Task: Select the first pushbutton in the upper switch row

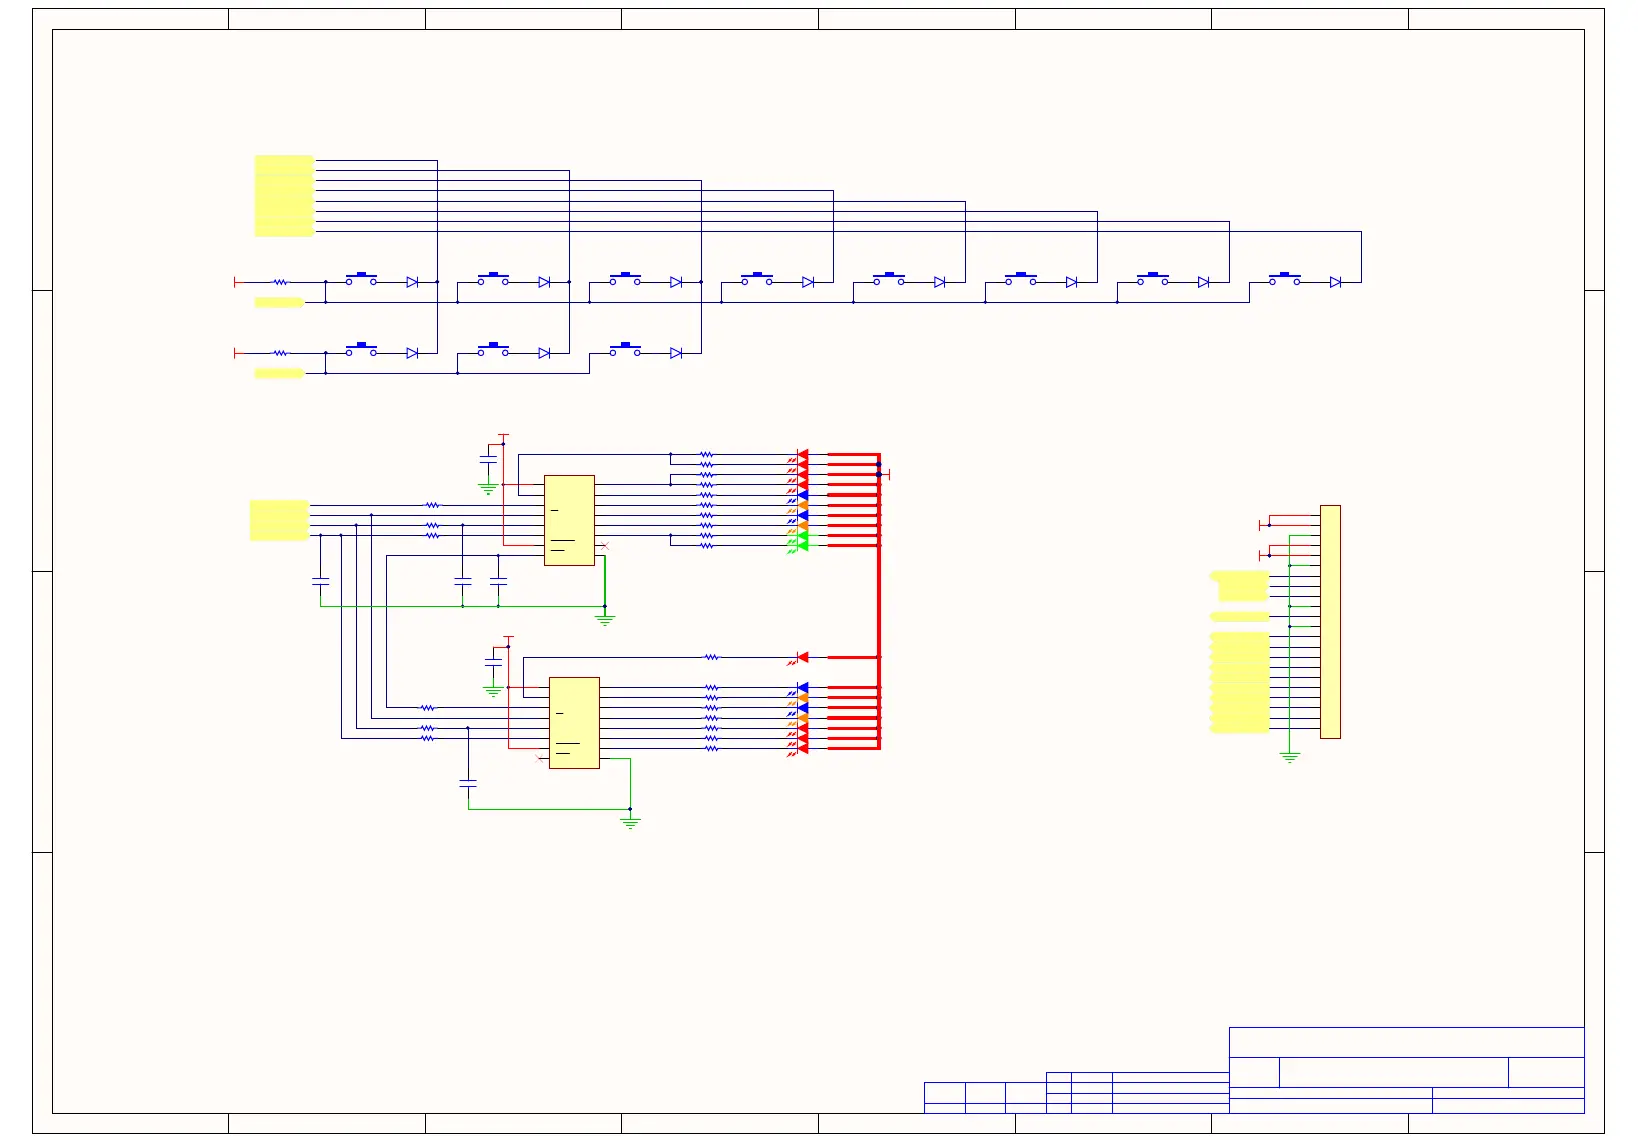Action: click(x=361, y=279)
